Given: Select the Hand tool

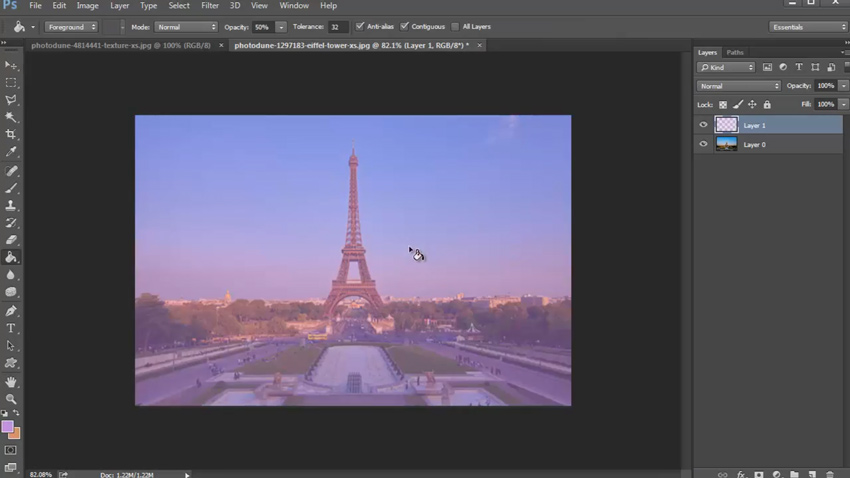Looking at the screenshot, I should (11, 382).
